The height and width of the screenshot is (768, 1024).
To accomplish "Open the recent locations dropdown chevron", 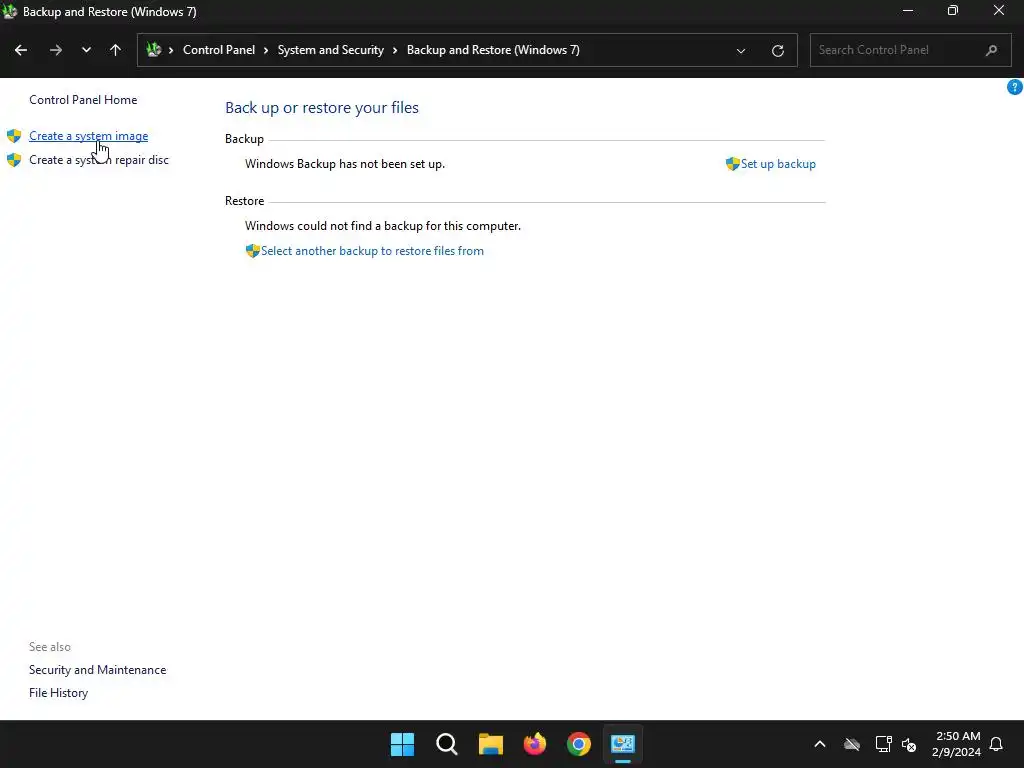I will pyautogui.click(x=86, y=50).
